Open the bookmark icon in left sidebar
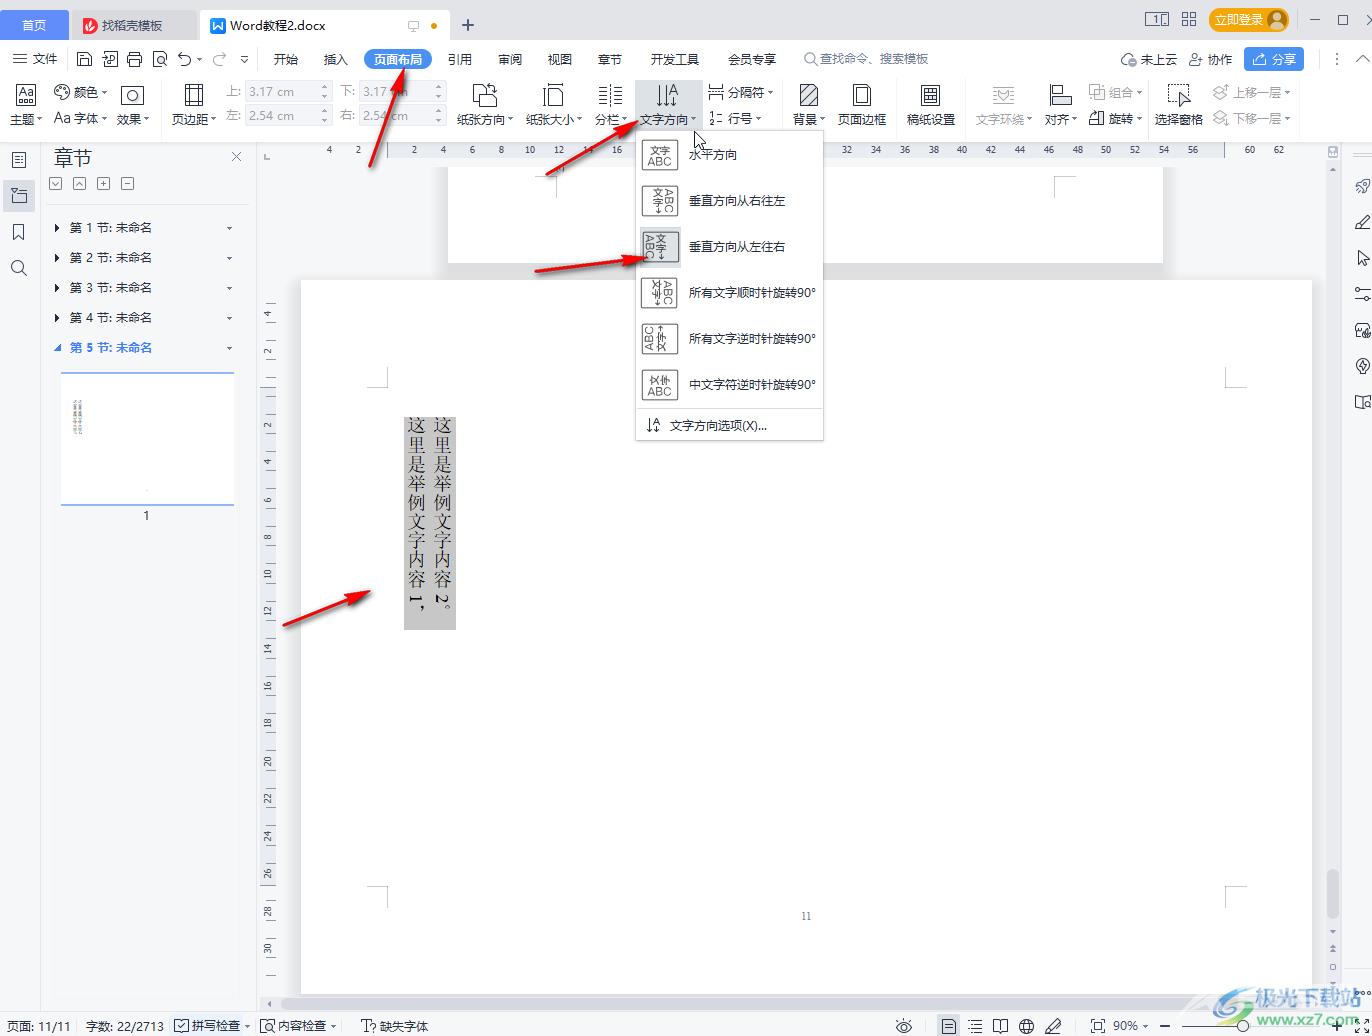Viewport: 1372px width, 1036px height. (18, 232)
